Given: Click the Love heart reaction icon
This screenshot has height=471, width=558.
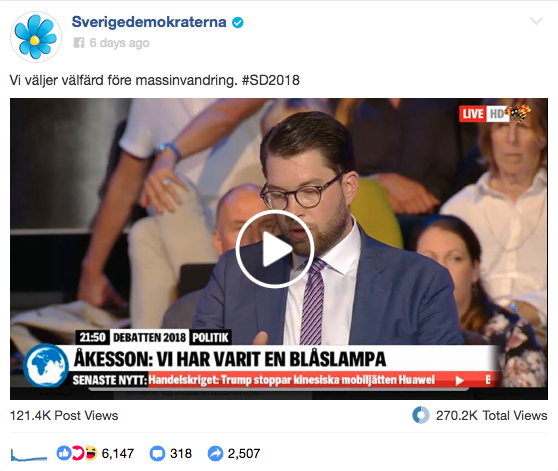Looking at the screenshot, I should click(x=76, y=453).
